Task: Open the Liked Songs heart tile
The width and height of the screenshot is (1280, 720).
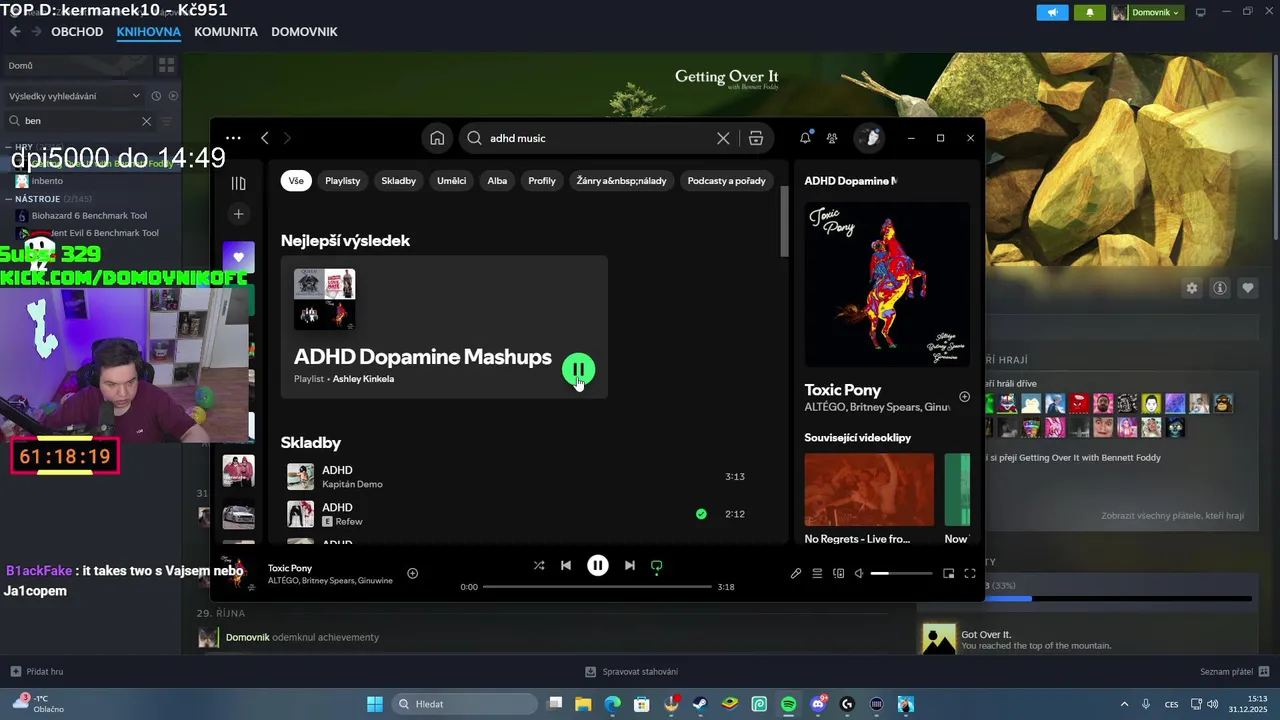Action: pos(238,257)
